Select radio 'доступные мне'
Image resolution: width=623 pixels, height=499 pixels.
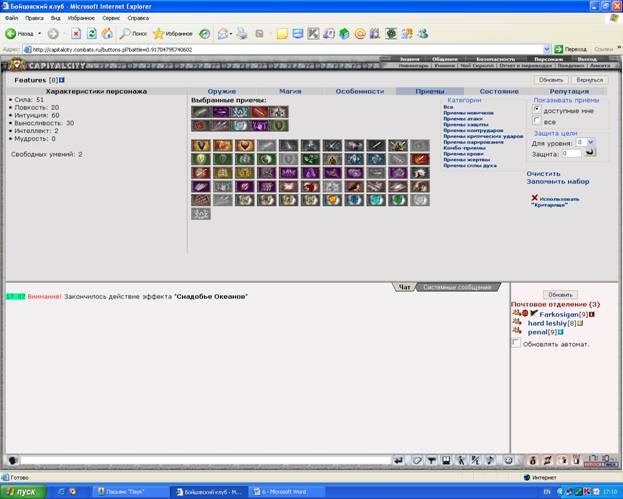[537, 109]
